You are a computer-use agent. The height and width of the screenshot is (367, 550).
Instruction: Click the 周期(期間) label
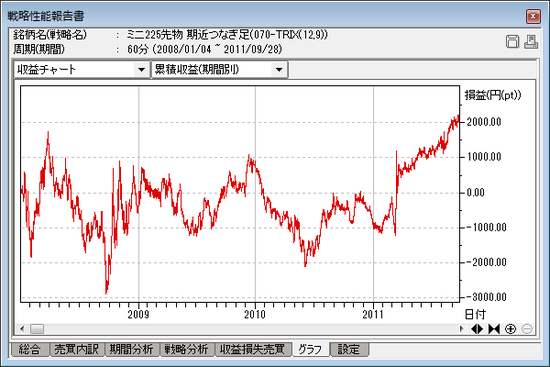click(x=39, y=49)
